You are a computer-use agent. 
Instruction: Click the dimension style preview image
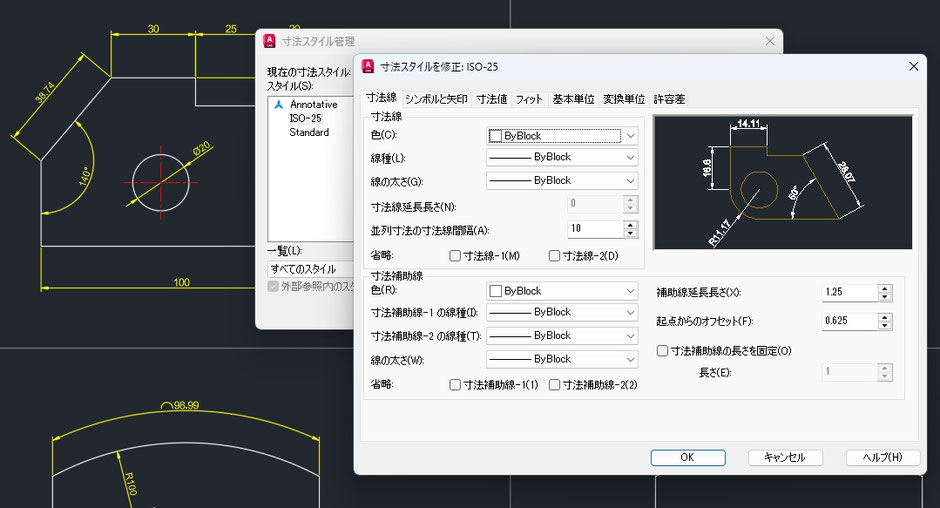pos(783,182)
